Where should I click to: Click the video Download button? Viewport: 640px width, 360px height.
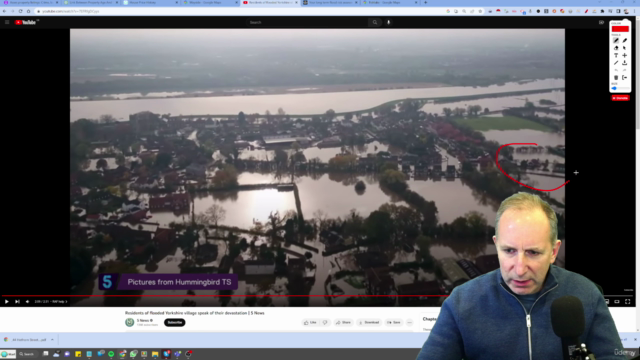tap(369, 322)
